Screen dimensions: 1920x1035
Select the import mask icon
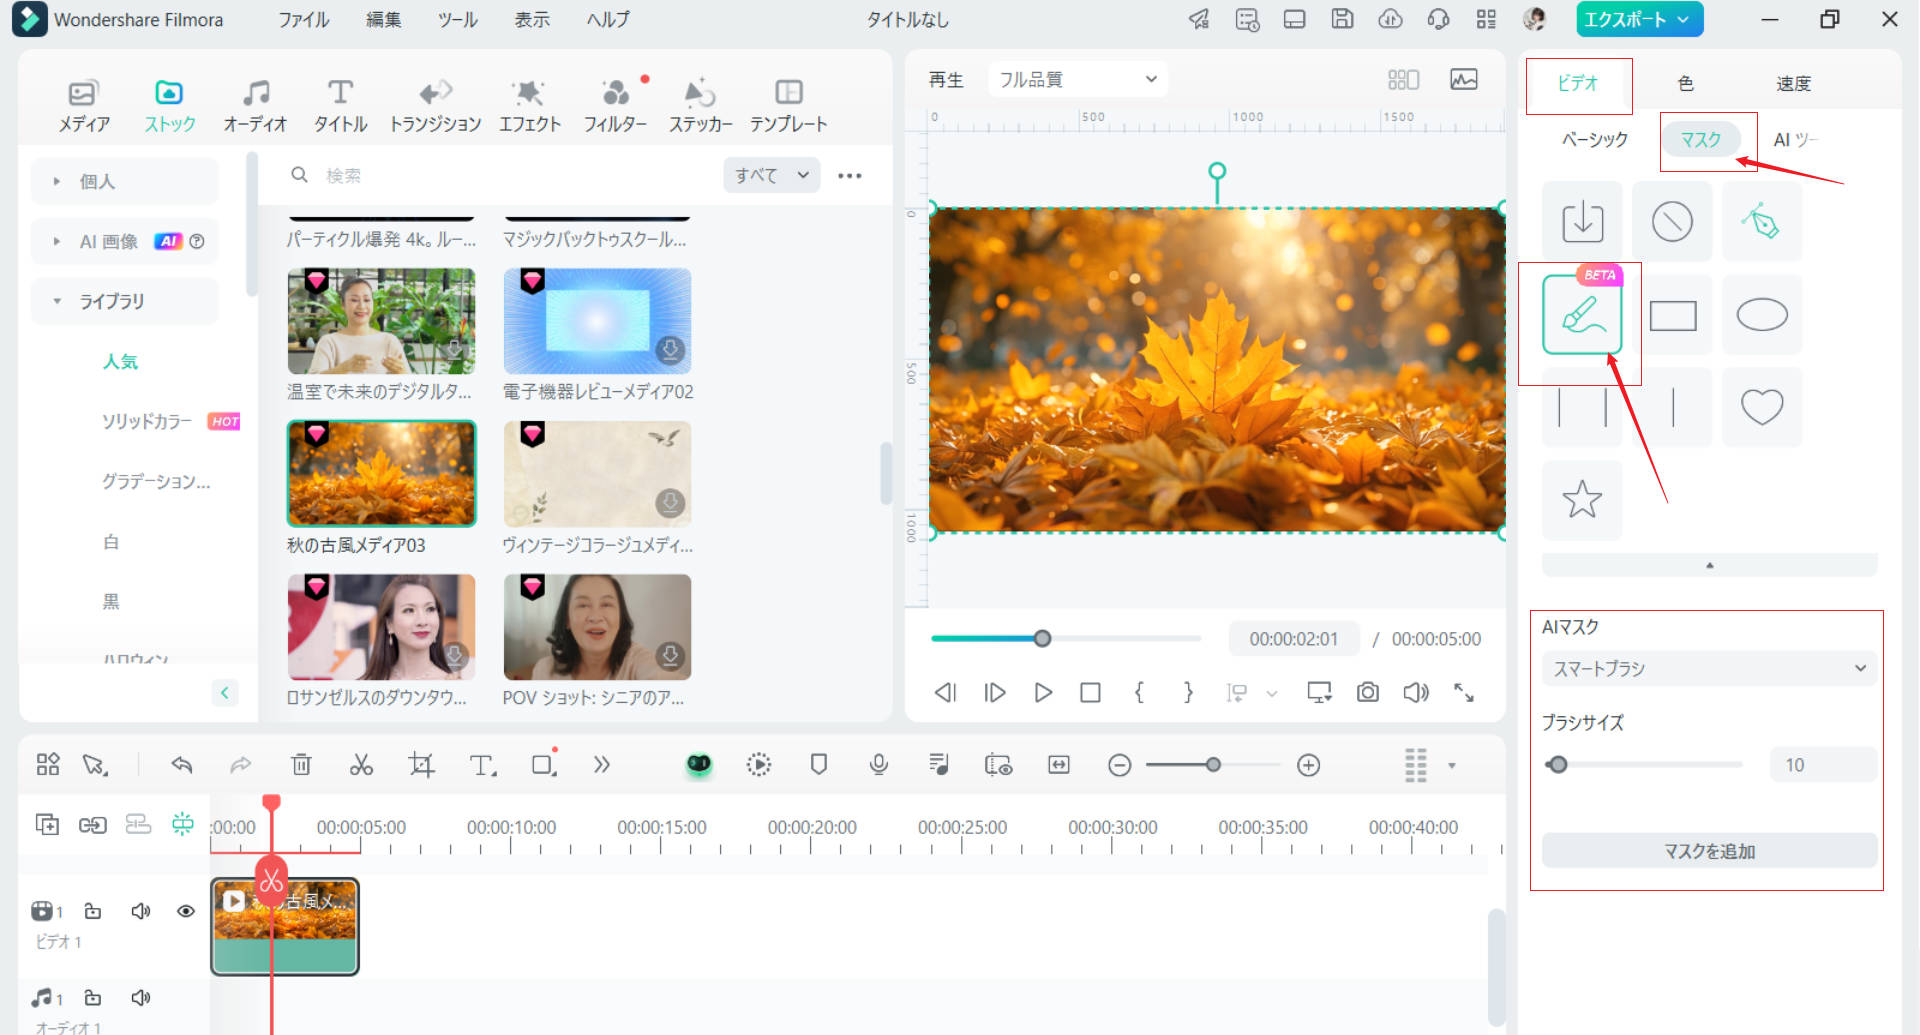pyautogui.click(x=1582, y=221)
